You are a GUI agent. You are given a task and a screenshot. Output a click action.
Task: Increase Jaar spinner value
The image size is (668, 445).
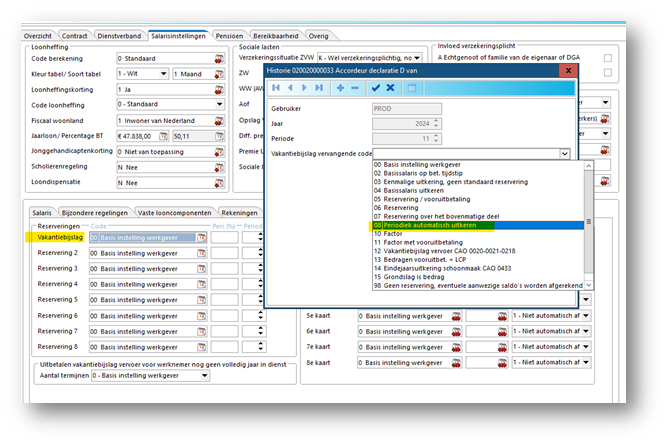click(x=436, y=121)
